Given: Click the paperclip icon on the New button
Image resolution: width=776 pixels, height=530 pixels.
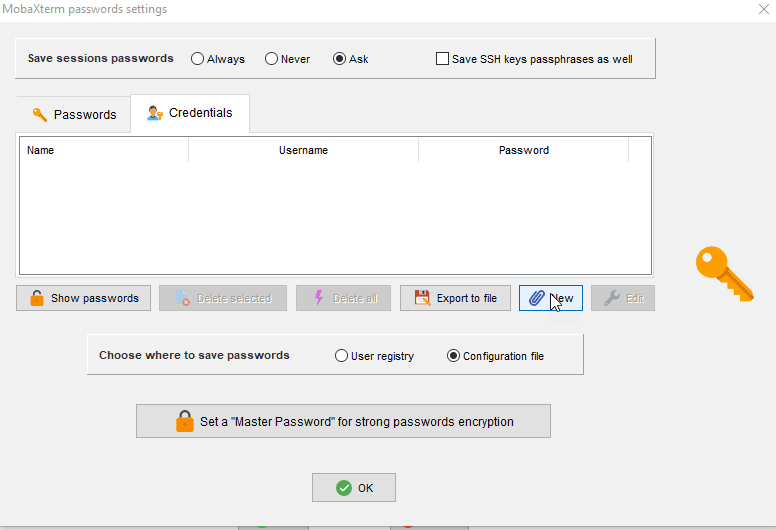Looking at the screenshot, I should (536, 298).
